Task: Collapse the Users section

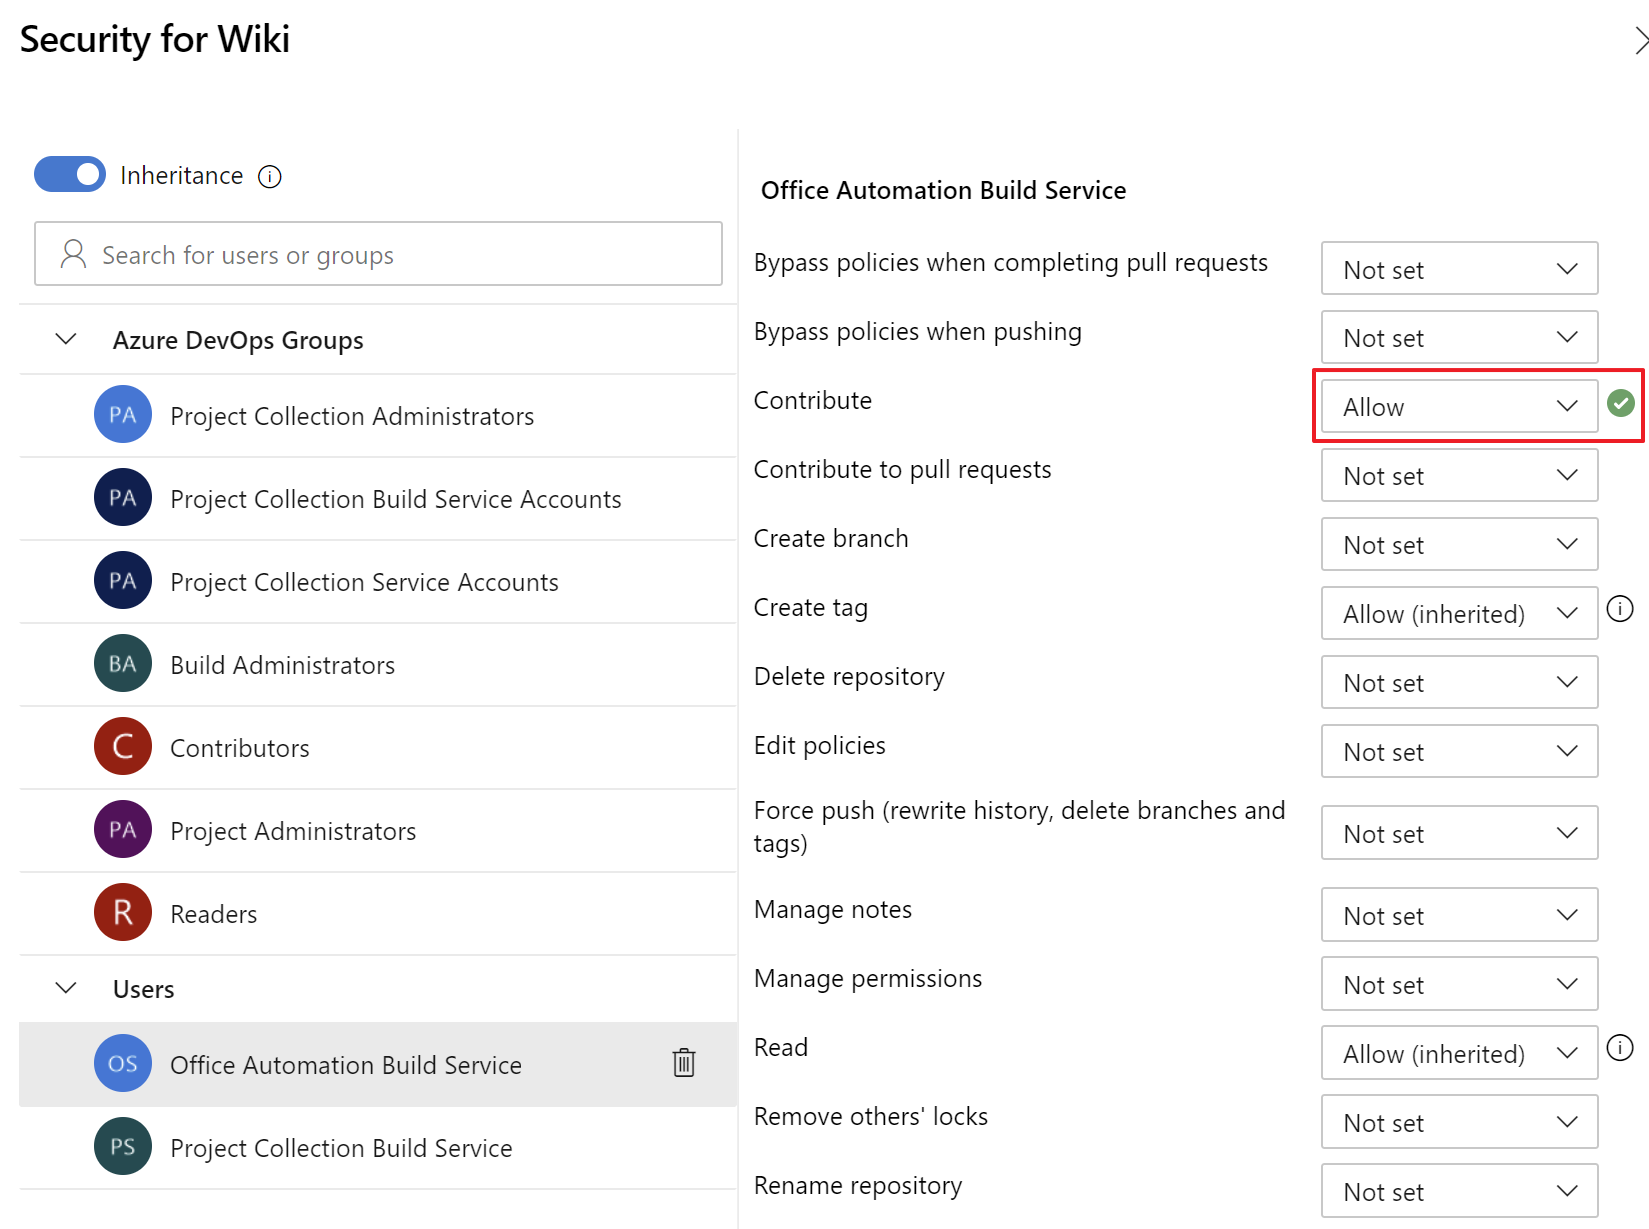Action: click(66, 988)
